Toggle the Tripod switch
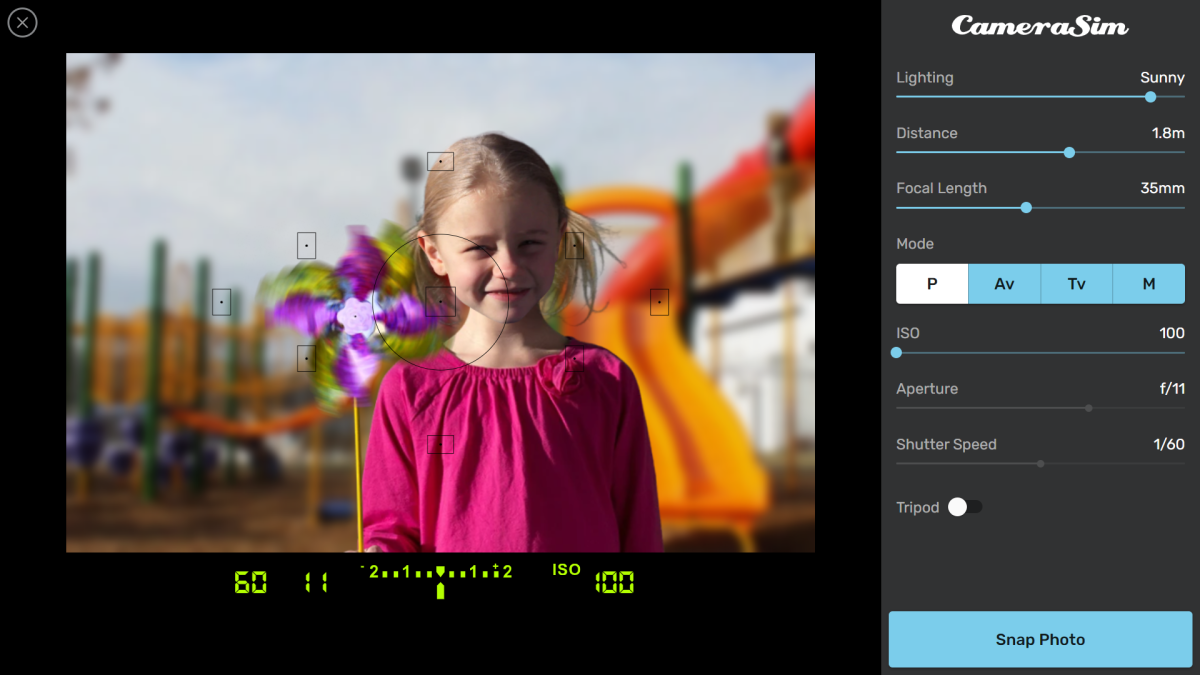This screenshot has height=675, width=1200. point(965,507)
